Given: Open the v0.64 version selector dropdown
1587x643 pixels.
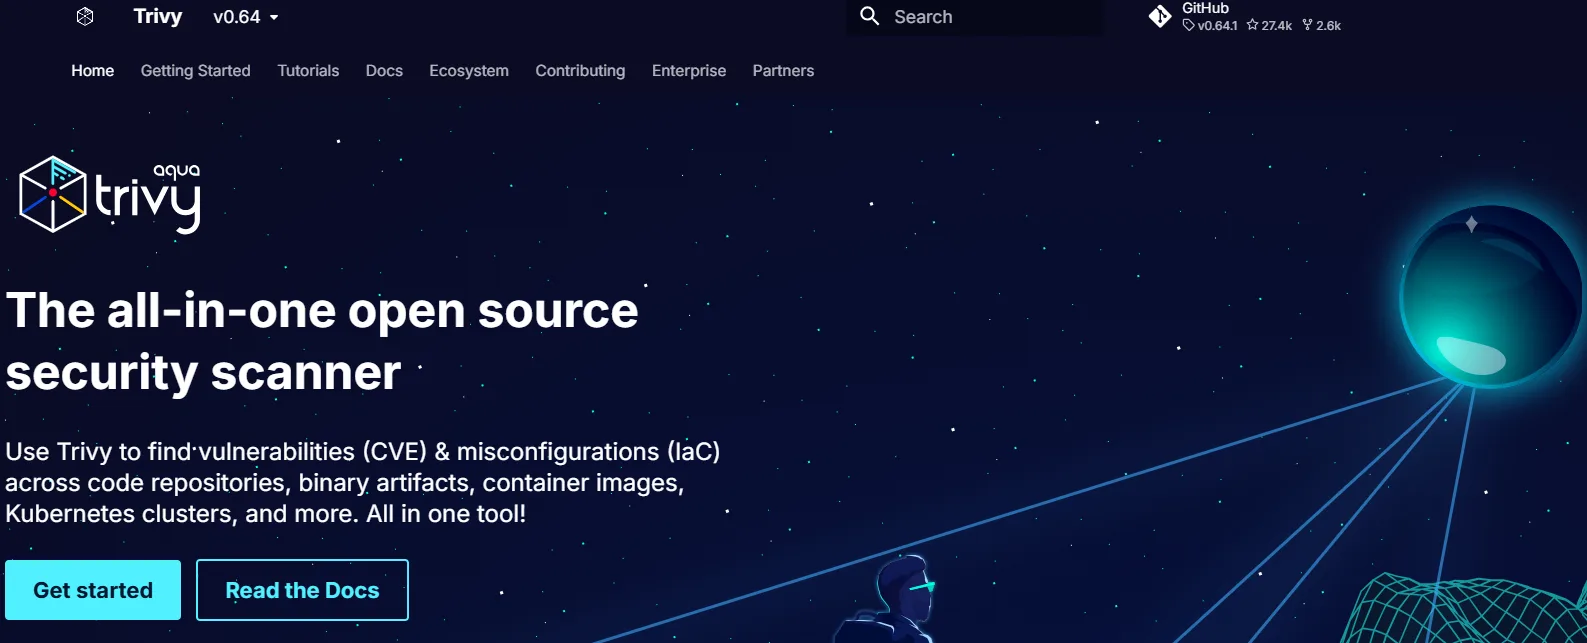Looking at the screenshot, I should point(246,17).
